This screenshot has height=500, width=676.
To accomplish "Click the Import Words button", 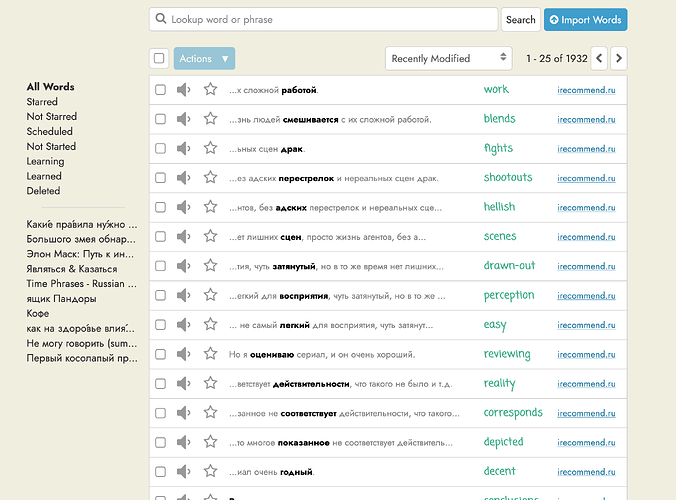I will coord(585,19).
